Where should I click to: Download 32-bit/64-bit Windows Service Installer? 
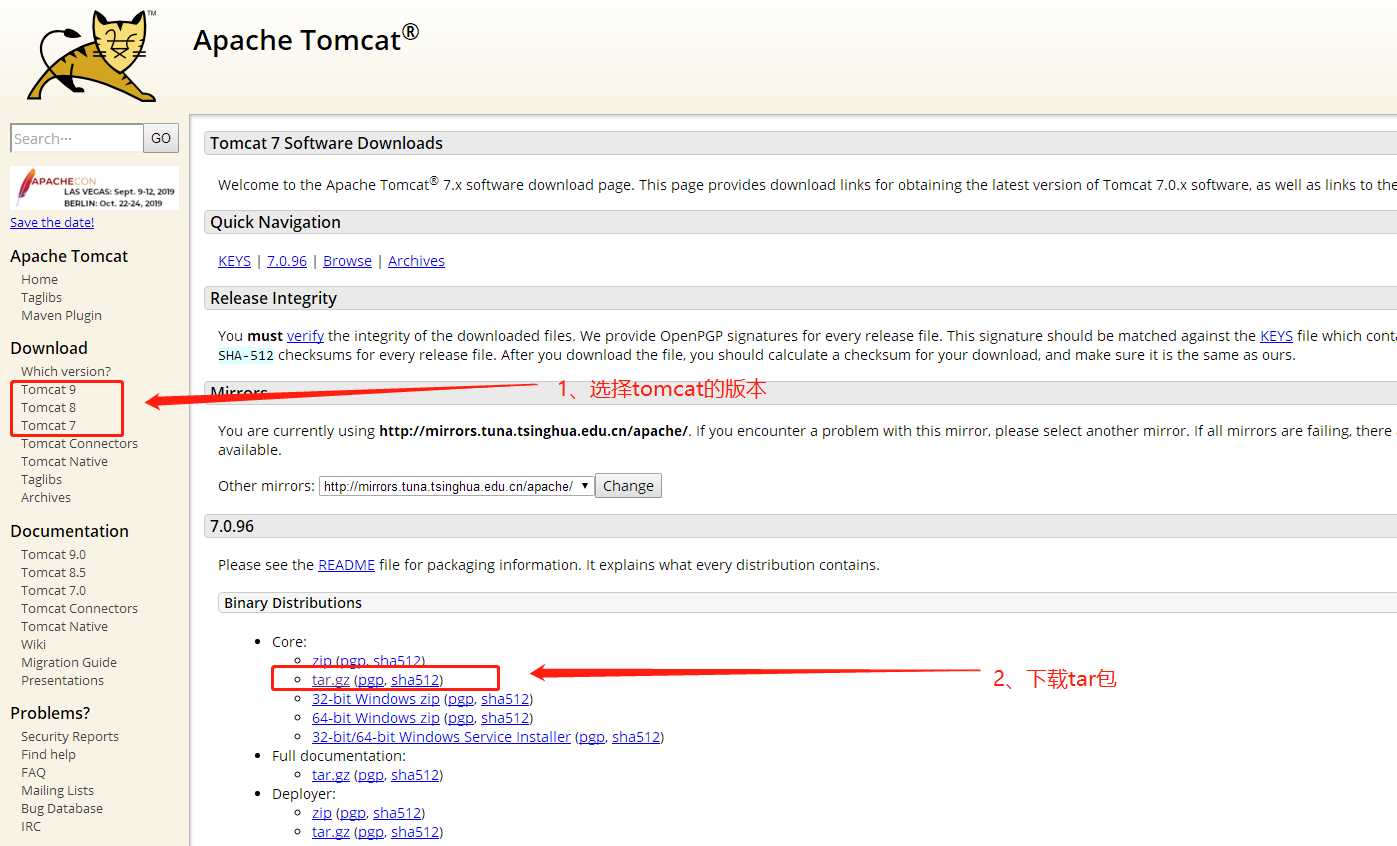tap(441, 737)
